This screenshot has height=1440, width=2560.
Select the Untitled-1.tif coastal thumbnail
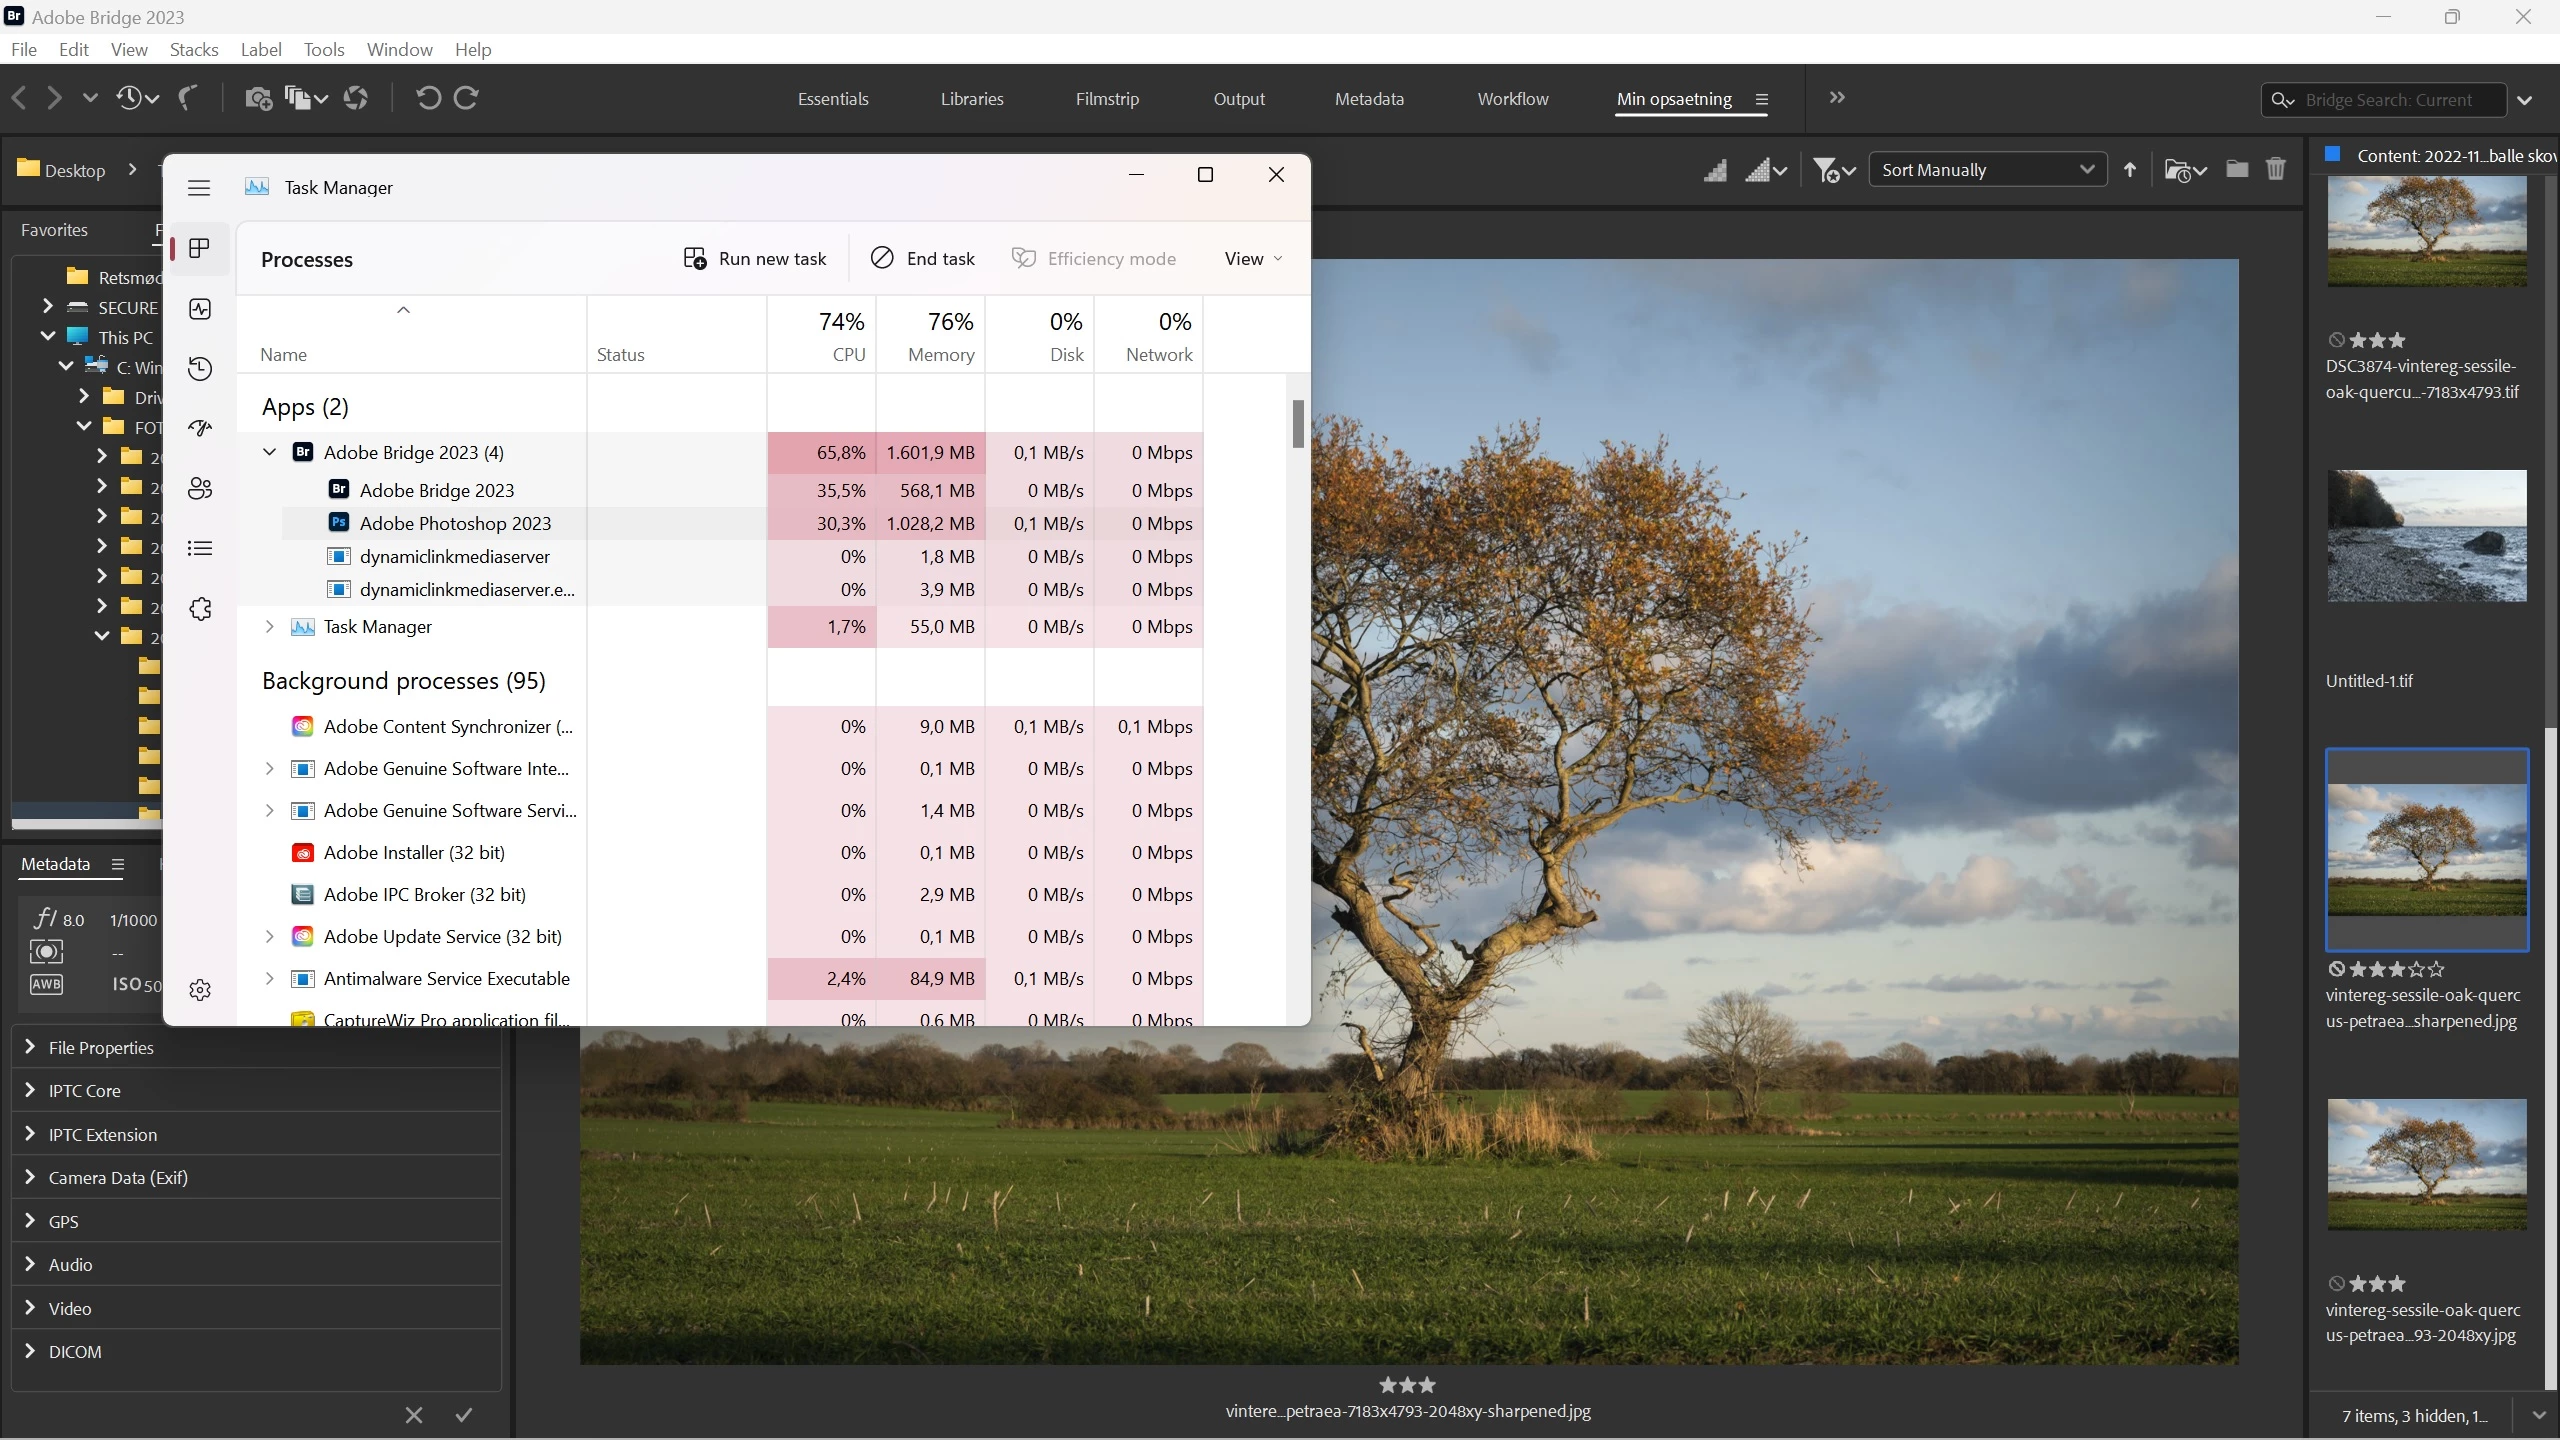coord(2426,536)
